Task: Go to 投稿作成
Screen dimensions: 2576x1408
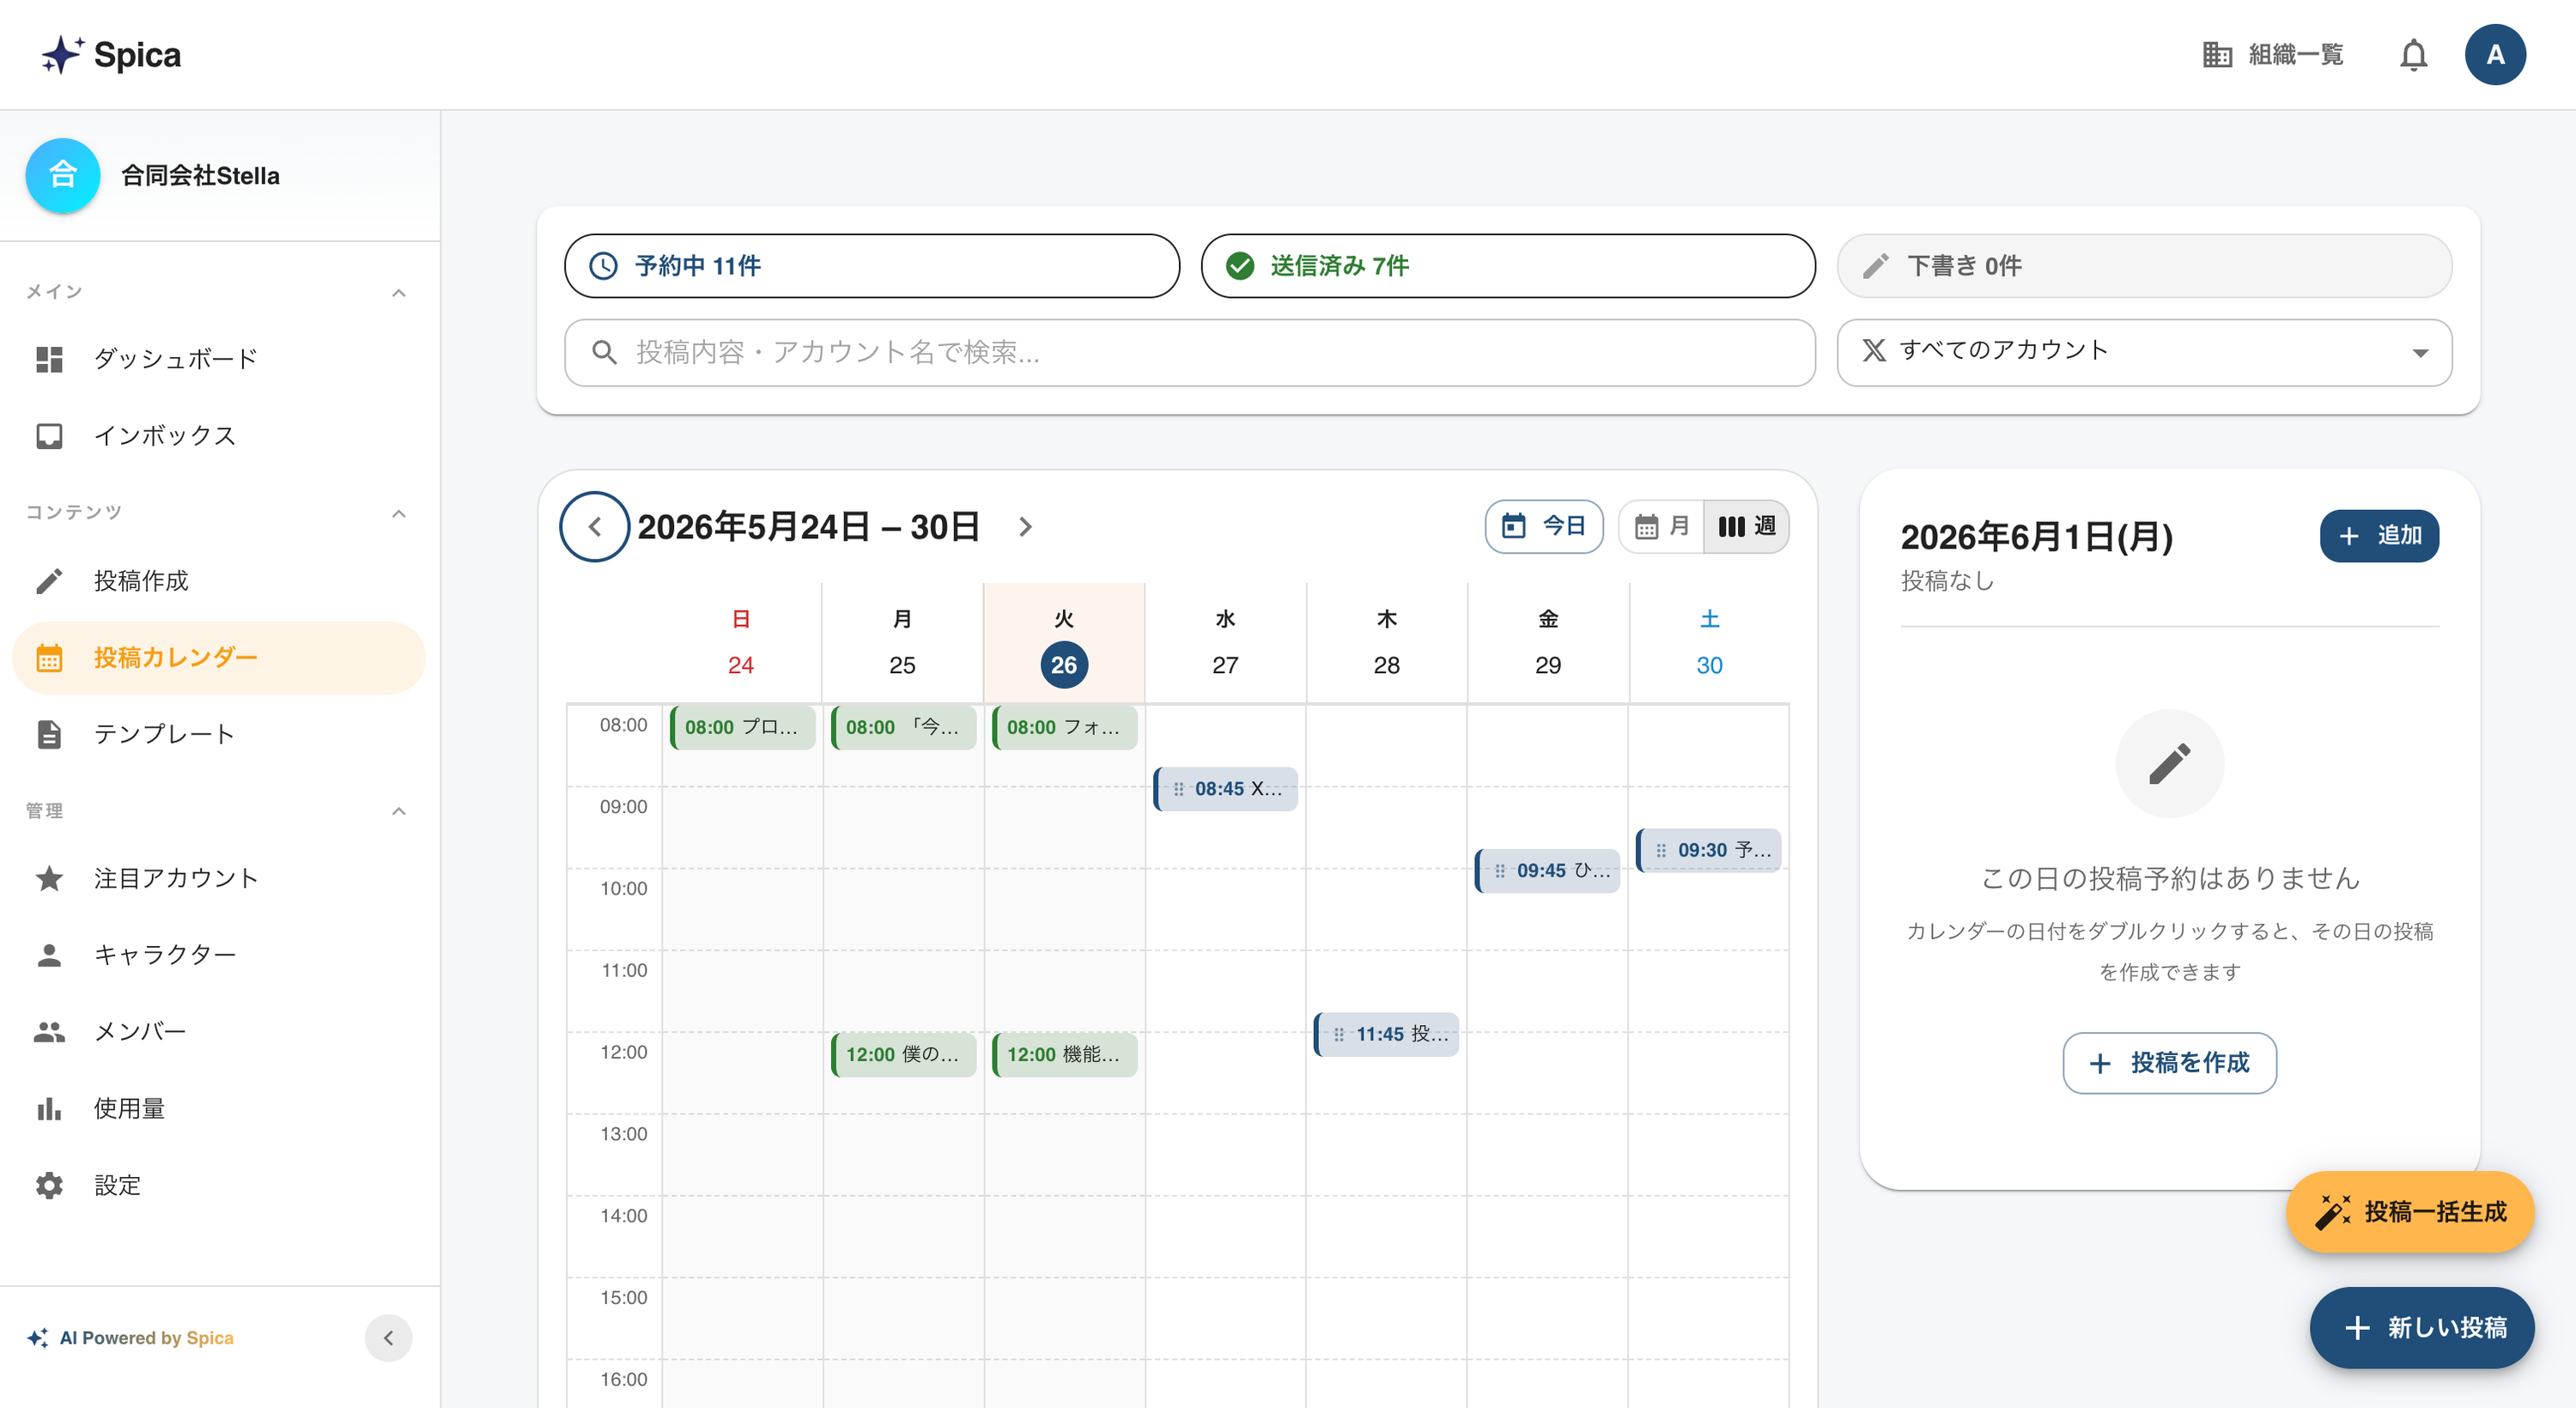Action: (x=219, y=581)
